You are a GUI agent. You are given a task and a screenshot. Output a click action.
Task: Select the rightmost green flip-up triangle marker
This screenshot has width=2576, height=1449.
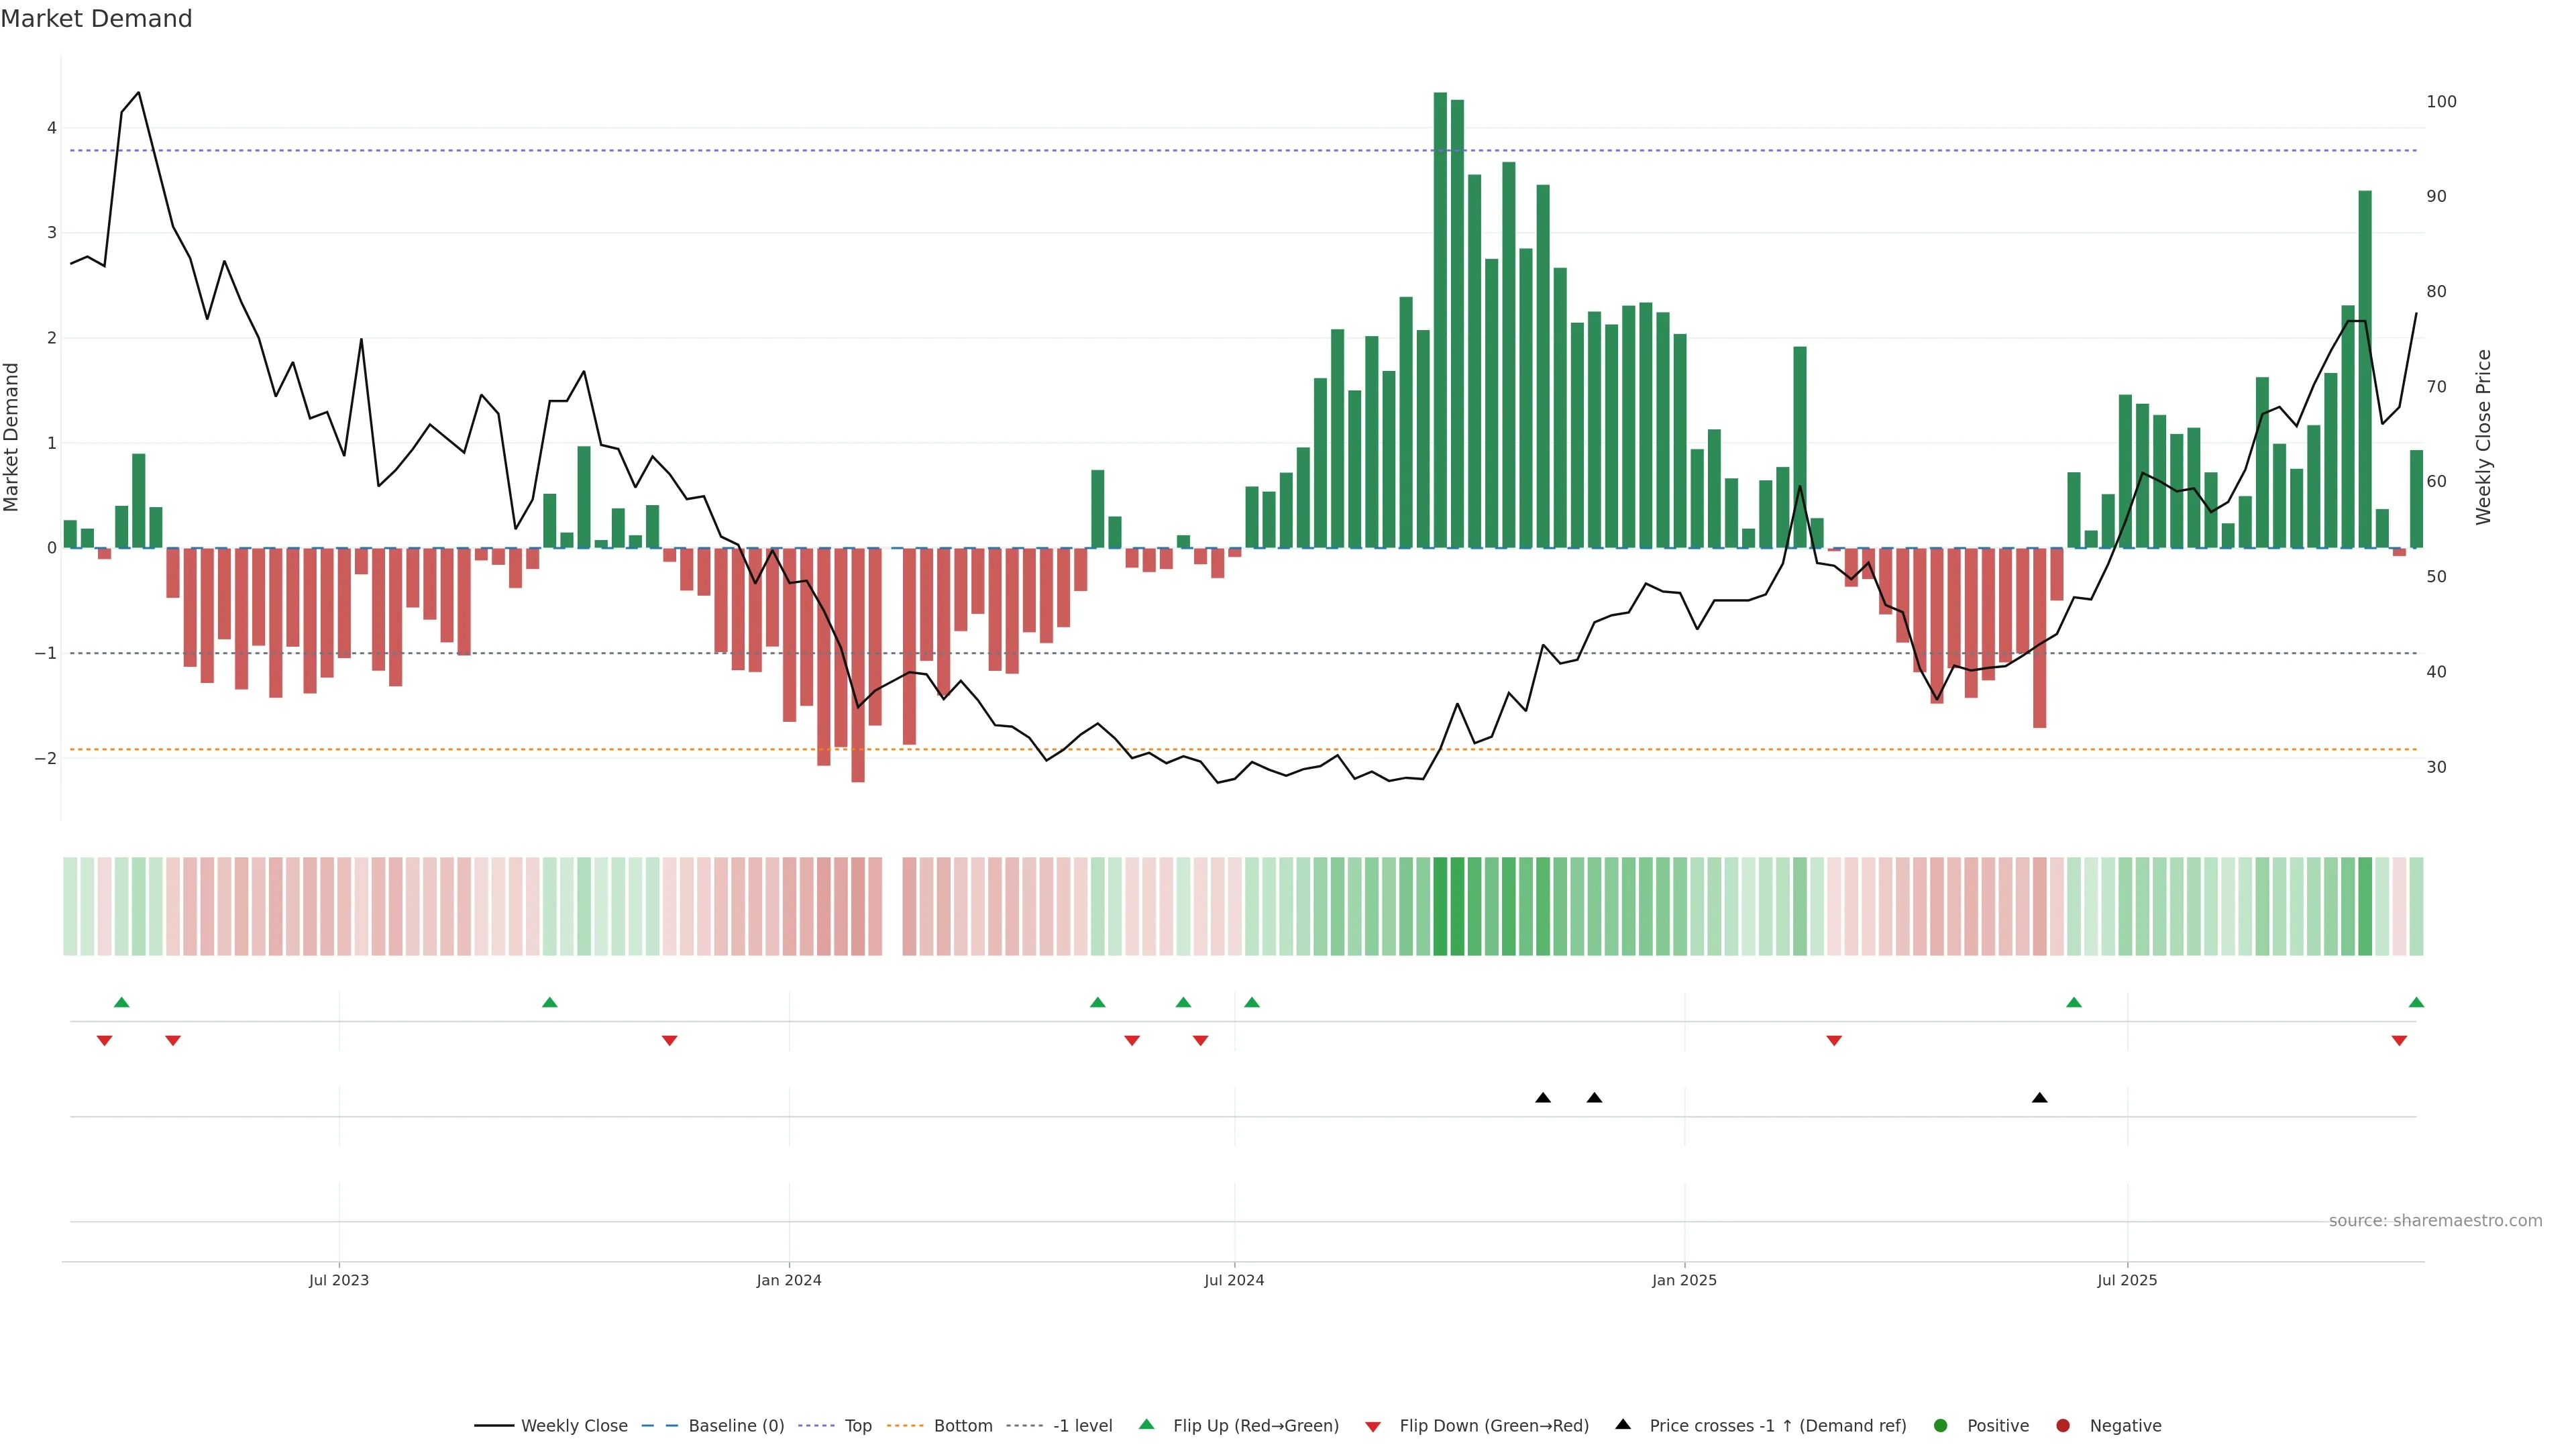[x=2416, y=1002]
